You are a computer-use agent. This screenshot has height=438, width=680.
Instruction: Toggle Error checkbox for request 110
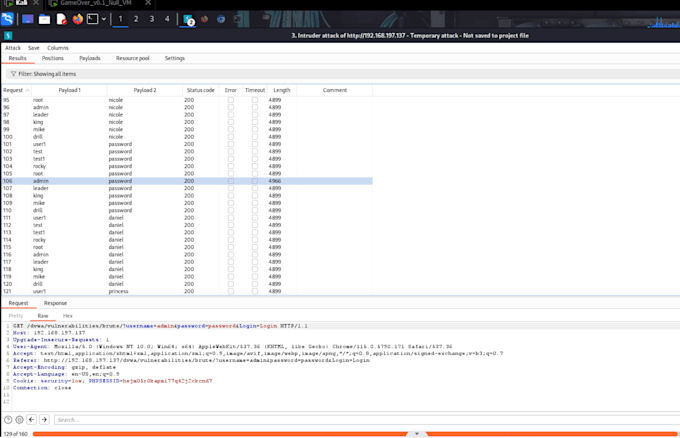pos(231,211)
